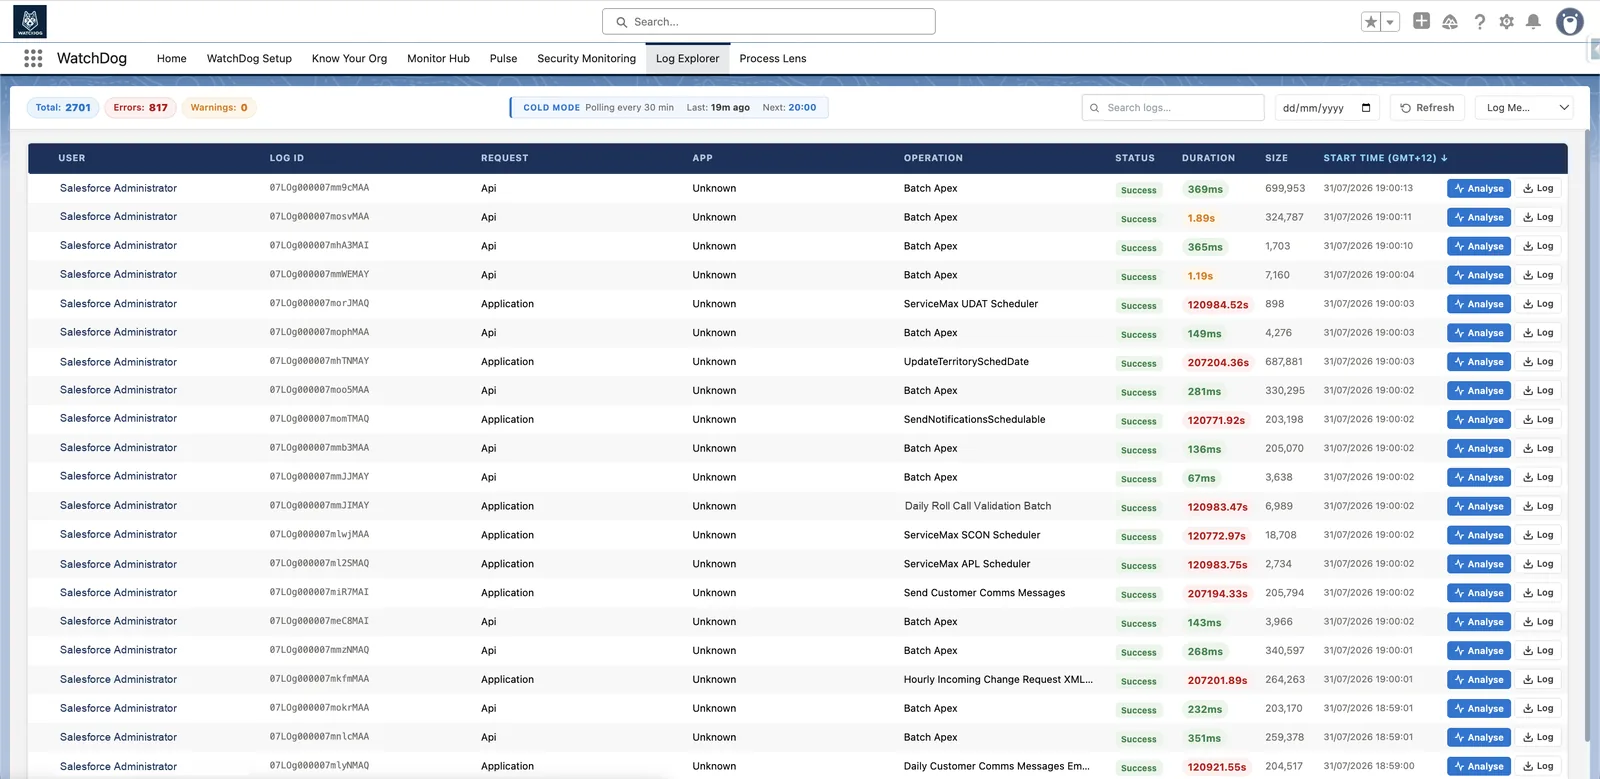Expand the Log Me... dropdown
This screenshot has height=779, width=1600.
1525,107
